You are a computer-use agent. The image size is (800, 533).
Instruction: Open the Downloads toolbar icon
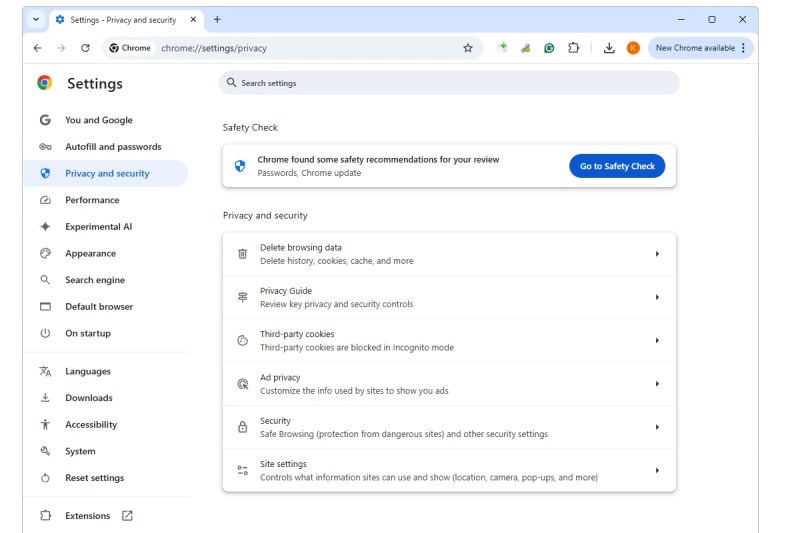[x=609, y=48]
